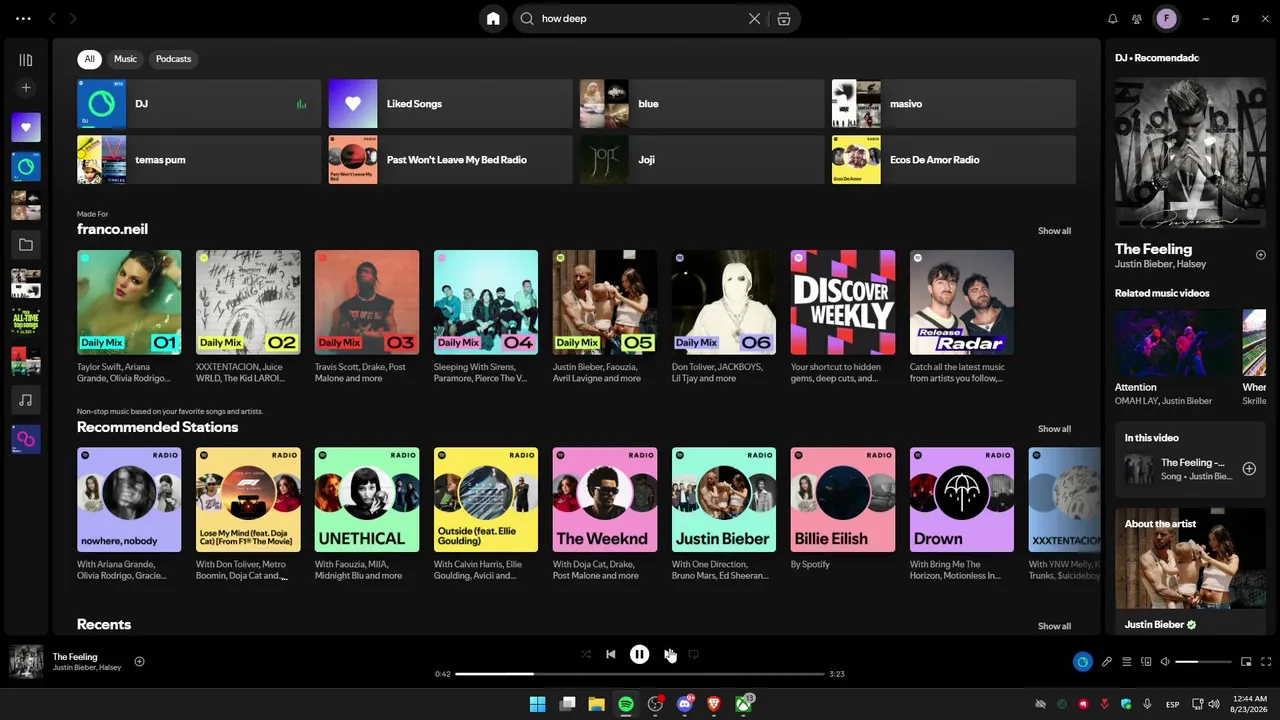Open Ecos De Amor Radio tile
The width and height of the screenshot is (1280, 720).
tap(954, 160)
